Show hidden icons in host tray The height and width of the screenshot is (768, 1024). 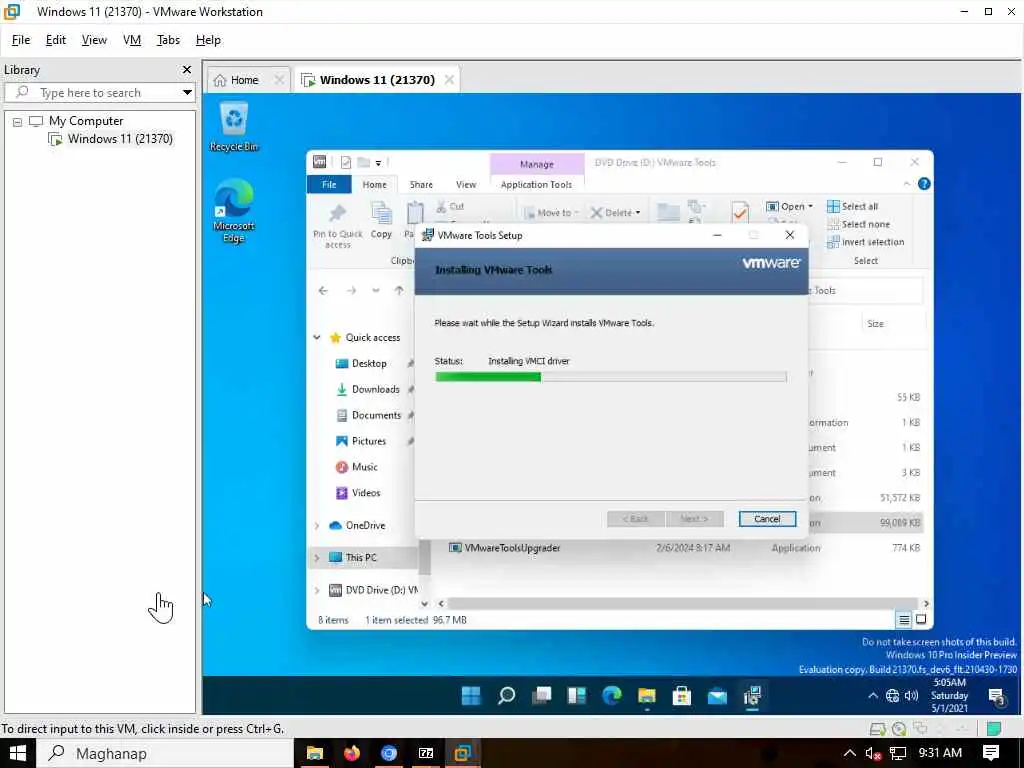(x=849, y=754)
